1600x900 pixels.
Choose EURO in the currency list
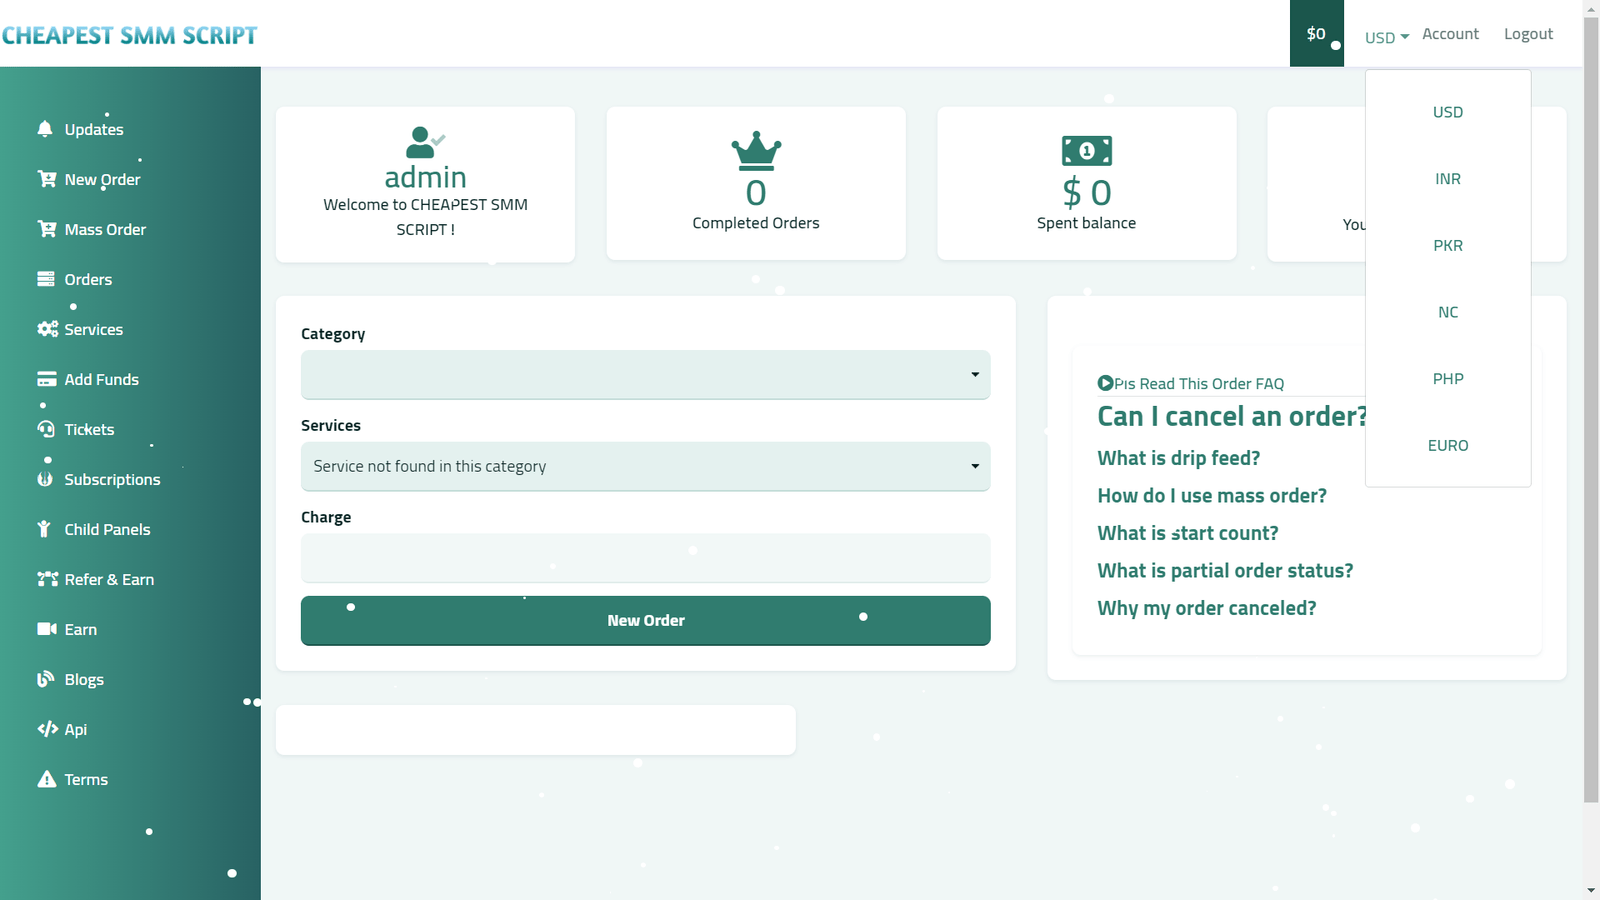[1447, 446]
